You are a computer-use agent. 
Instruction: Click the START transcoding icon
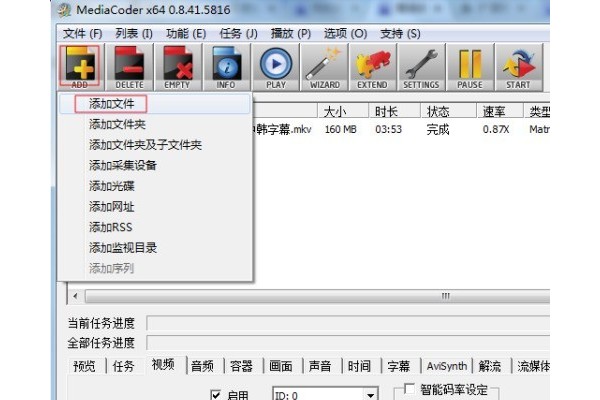tap(519, 67)
